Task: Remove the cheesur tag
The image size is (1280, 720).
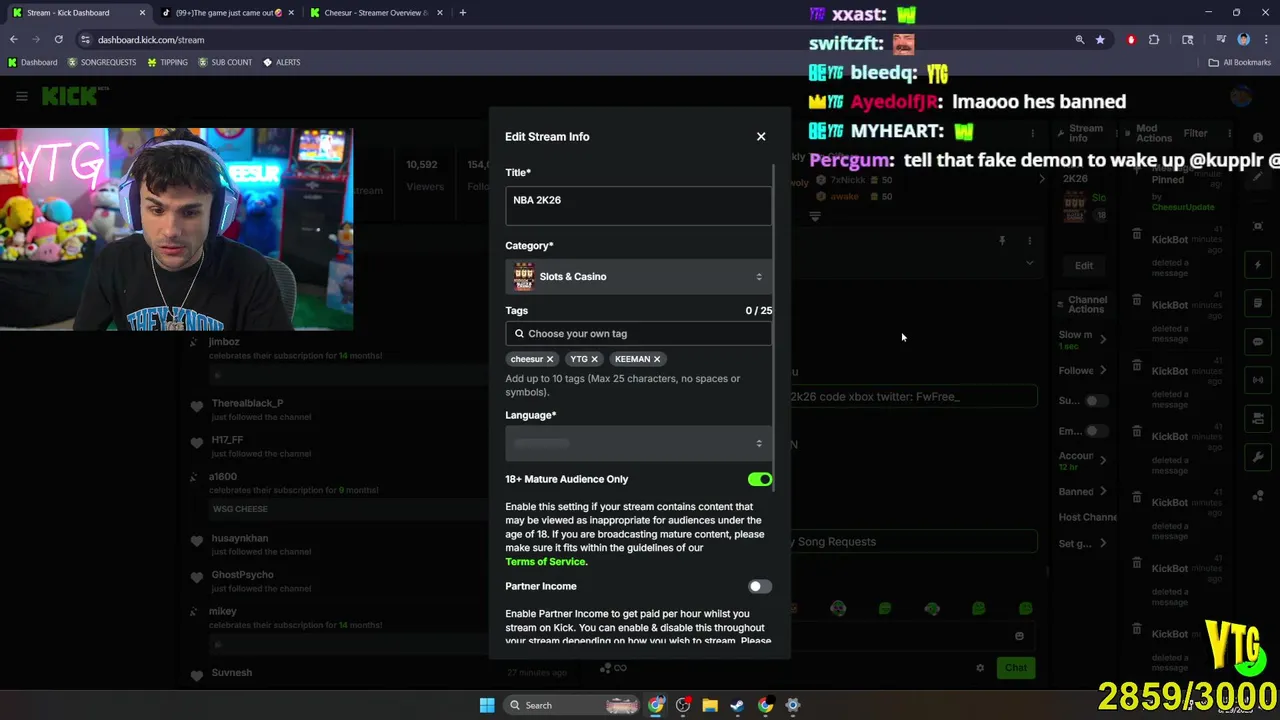Action: pyautogui.click(x=550, y=359)
